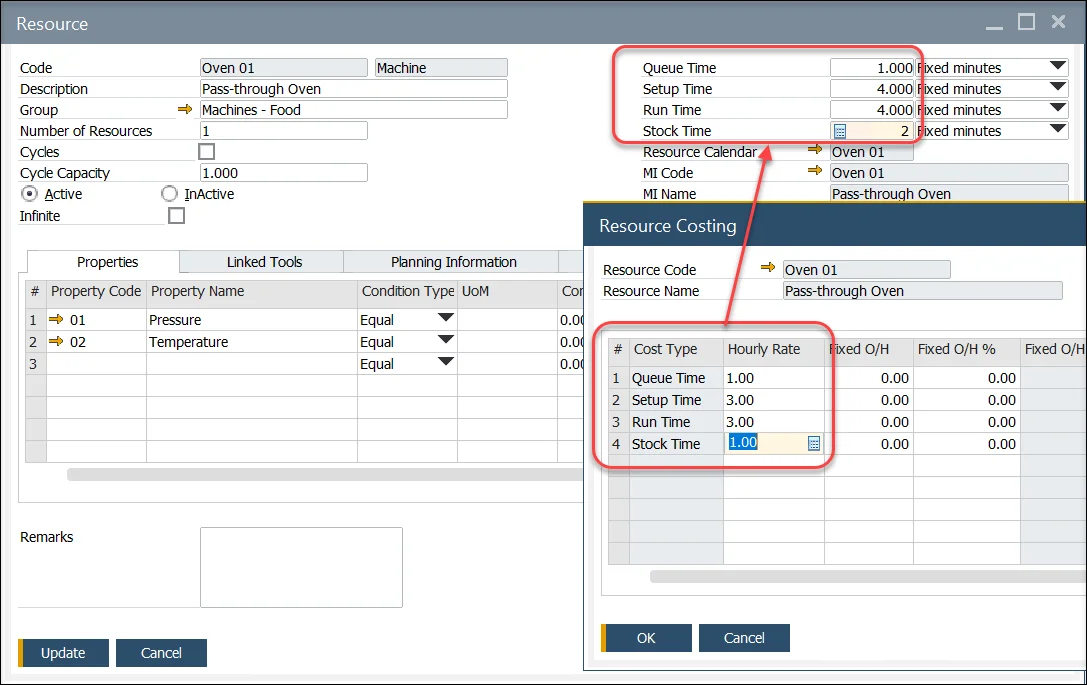Image resolution: width=1087 pixels, height=685 pixels.
Task: Select the InActive radio button
Action: click(169, 194)
